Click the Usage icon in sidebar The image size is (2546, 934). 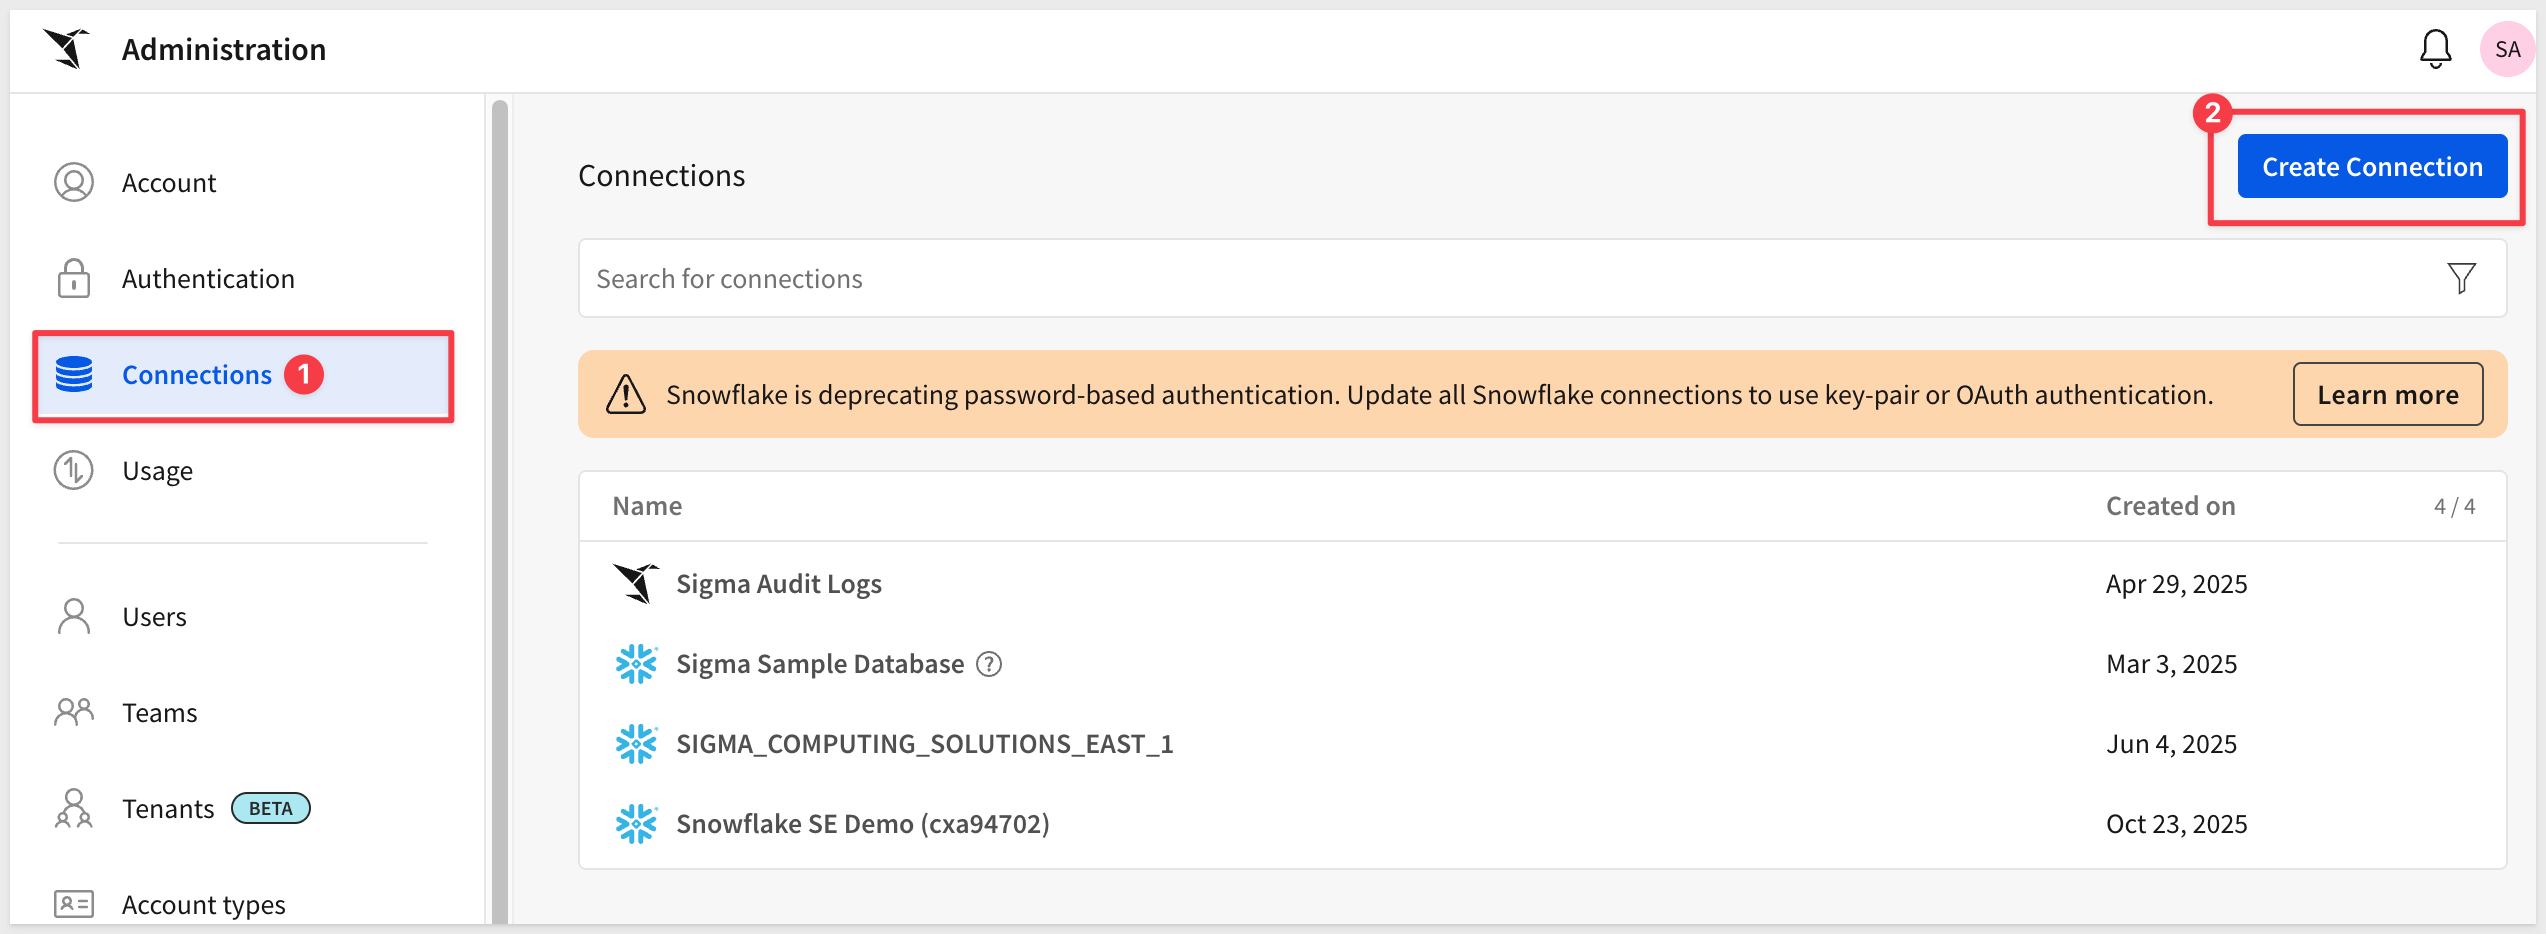point(74,471)
